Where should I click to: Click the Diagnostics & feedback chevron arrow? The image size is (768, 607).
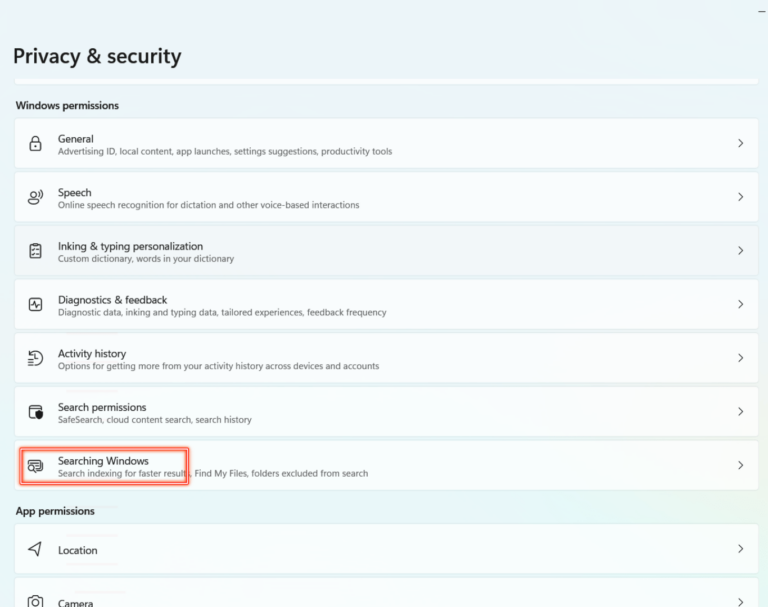point(740,305)
